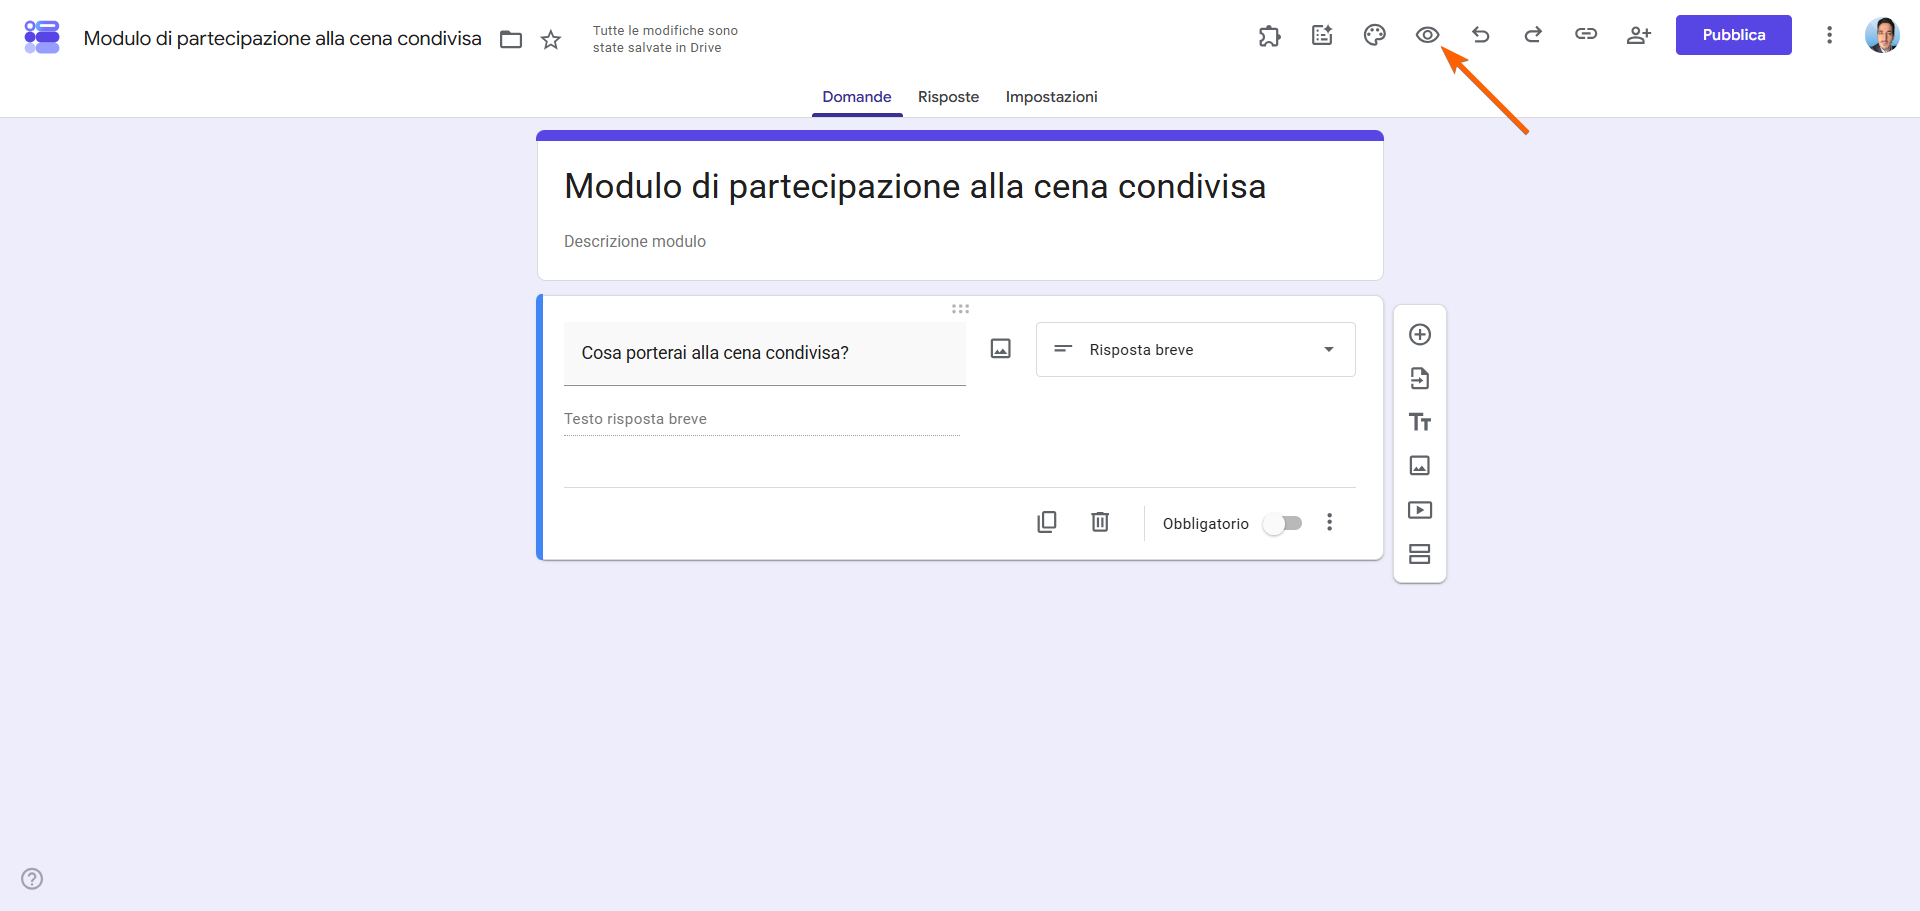Undo the last change
The width and height of the screenshot is (1920, 911).
click(1481, 35)
